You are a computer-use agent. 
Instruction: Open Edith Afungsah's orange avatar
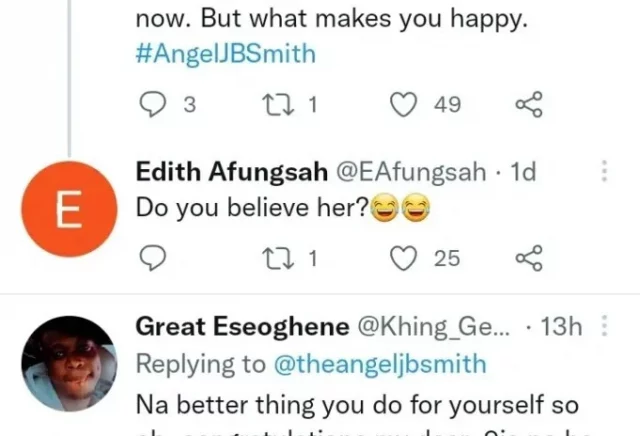tap(68, 212)
